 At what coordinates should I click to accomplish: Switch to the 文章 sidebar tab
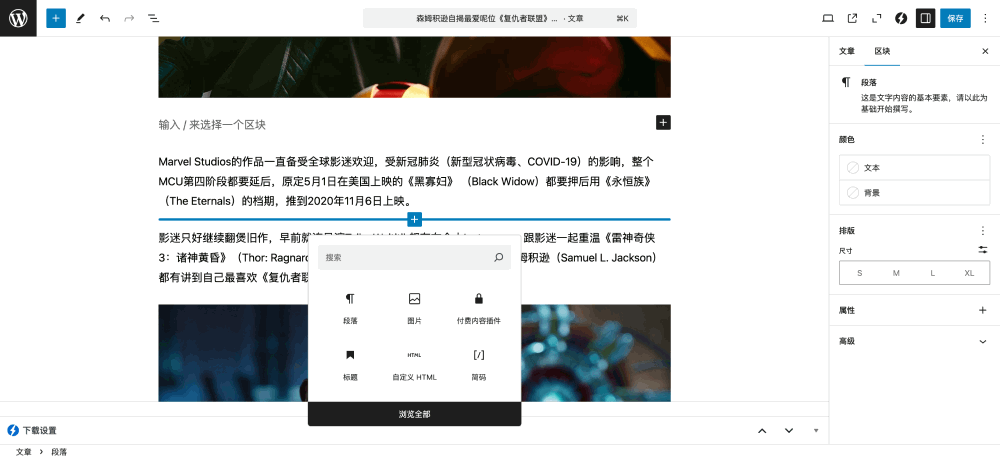846,51
